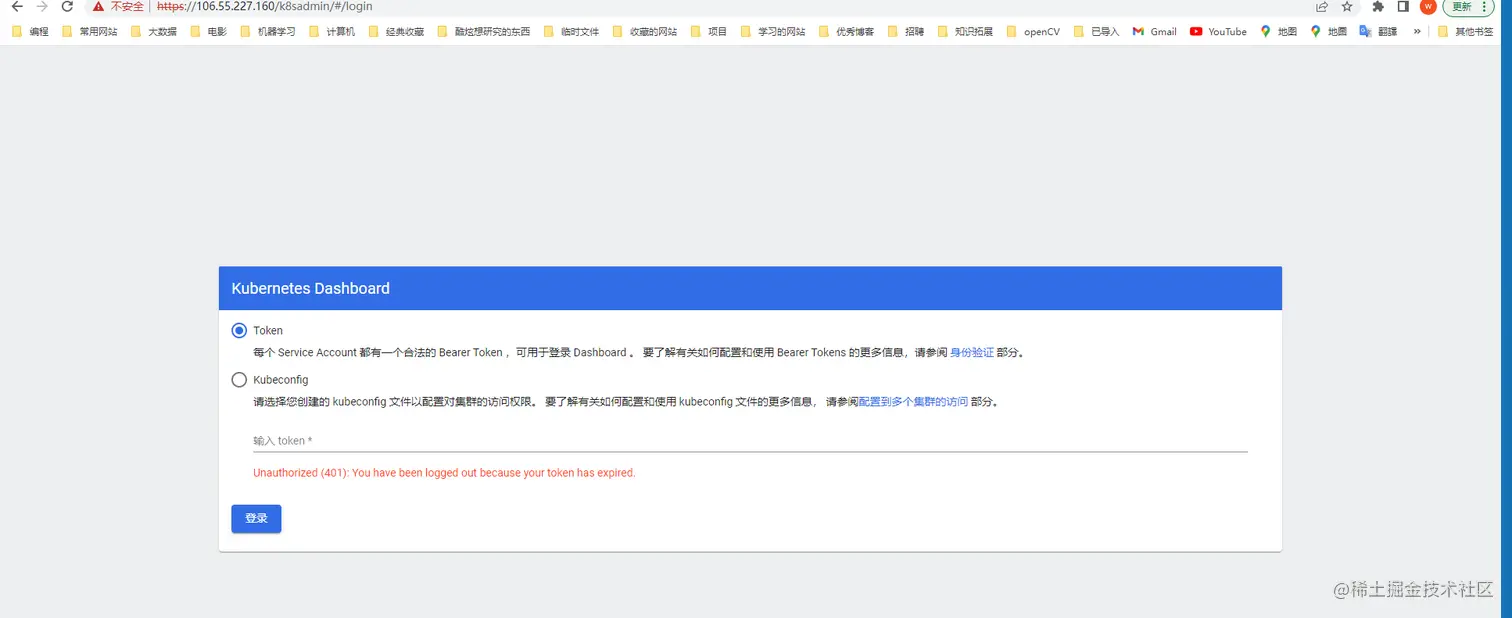Open the 常用网站 bookmark folder
This screenshot has height=618, width=1512.
click(x=89, y=31)
